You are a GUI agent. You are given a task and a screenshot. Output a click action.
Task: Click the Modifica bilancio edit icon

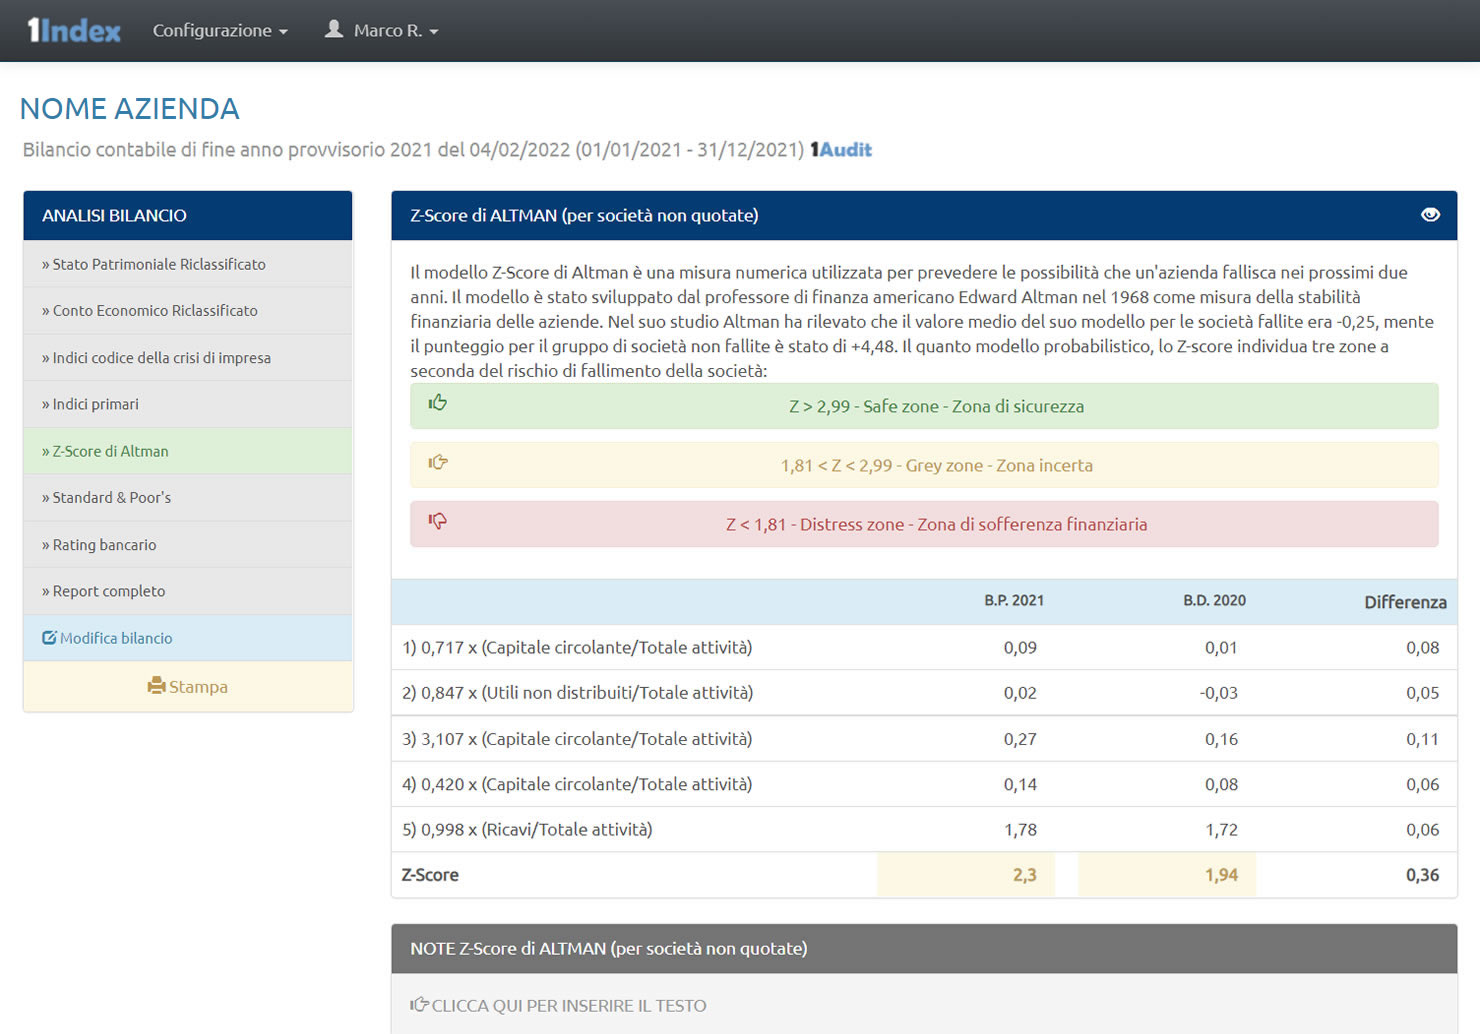(49, 638)
